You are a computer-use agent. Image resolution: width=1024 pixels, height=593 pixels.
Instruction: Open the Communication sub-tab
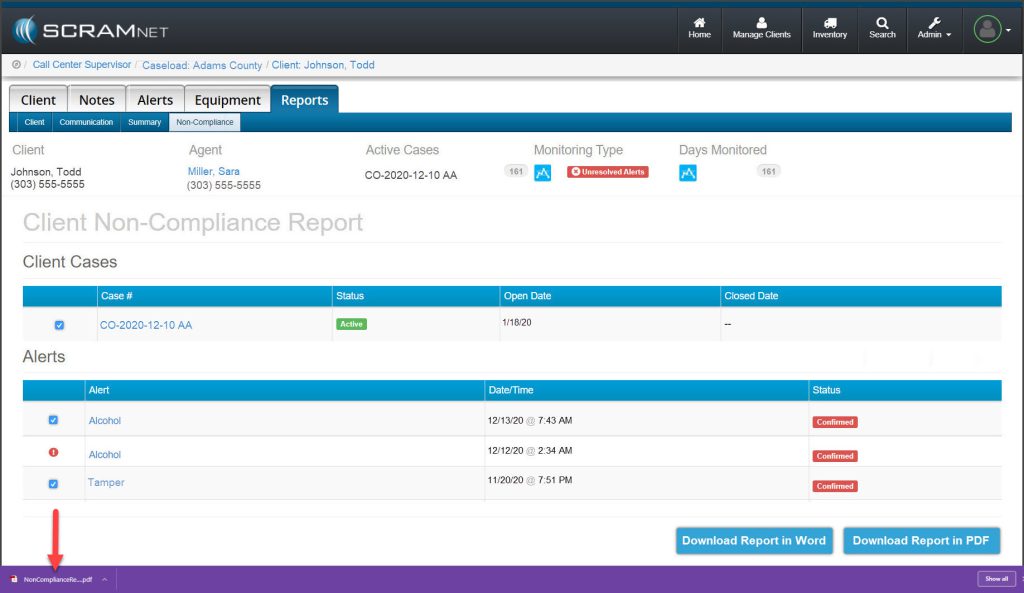[86, 121]
